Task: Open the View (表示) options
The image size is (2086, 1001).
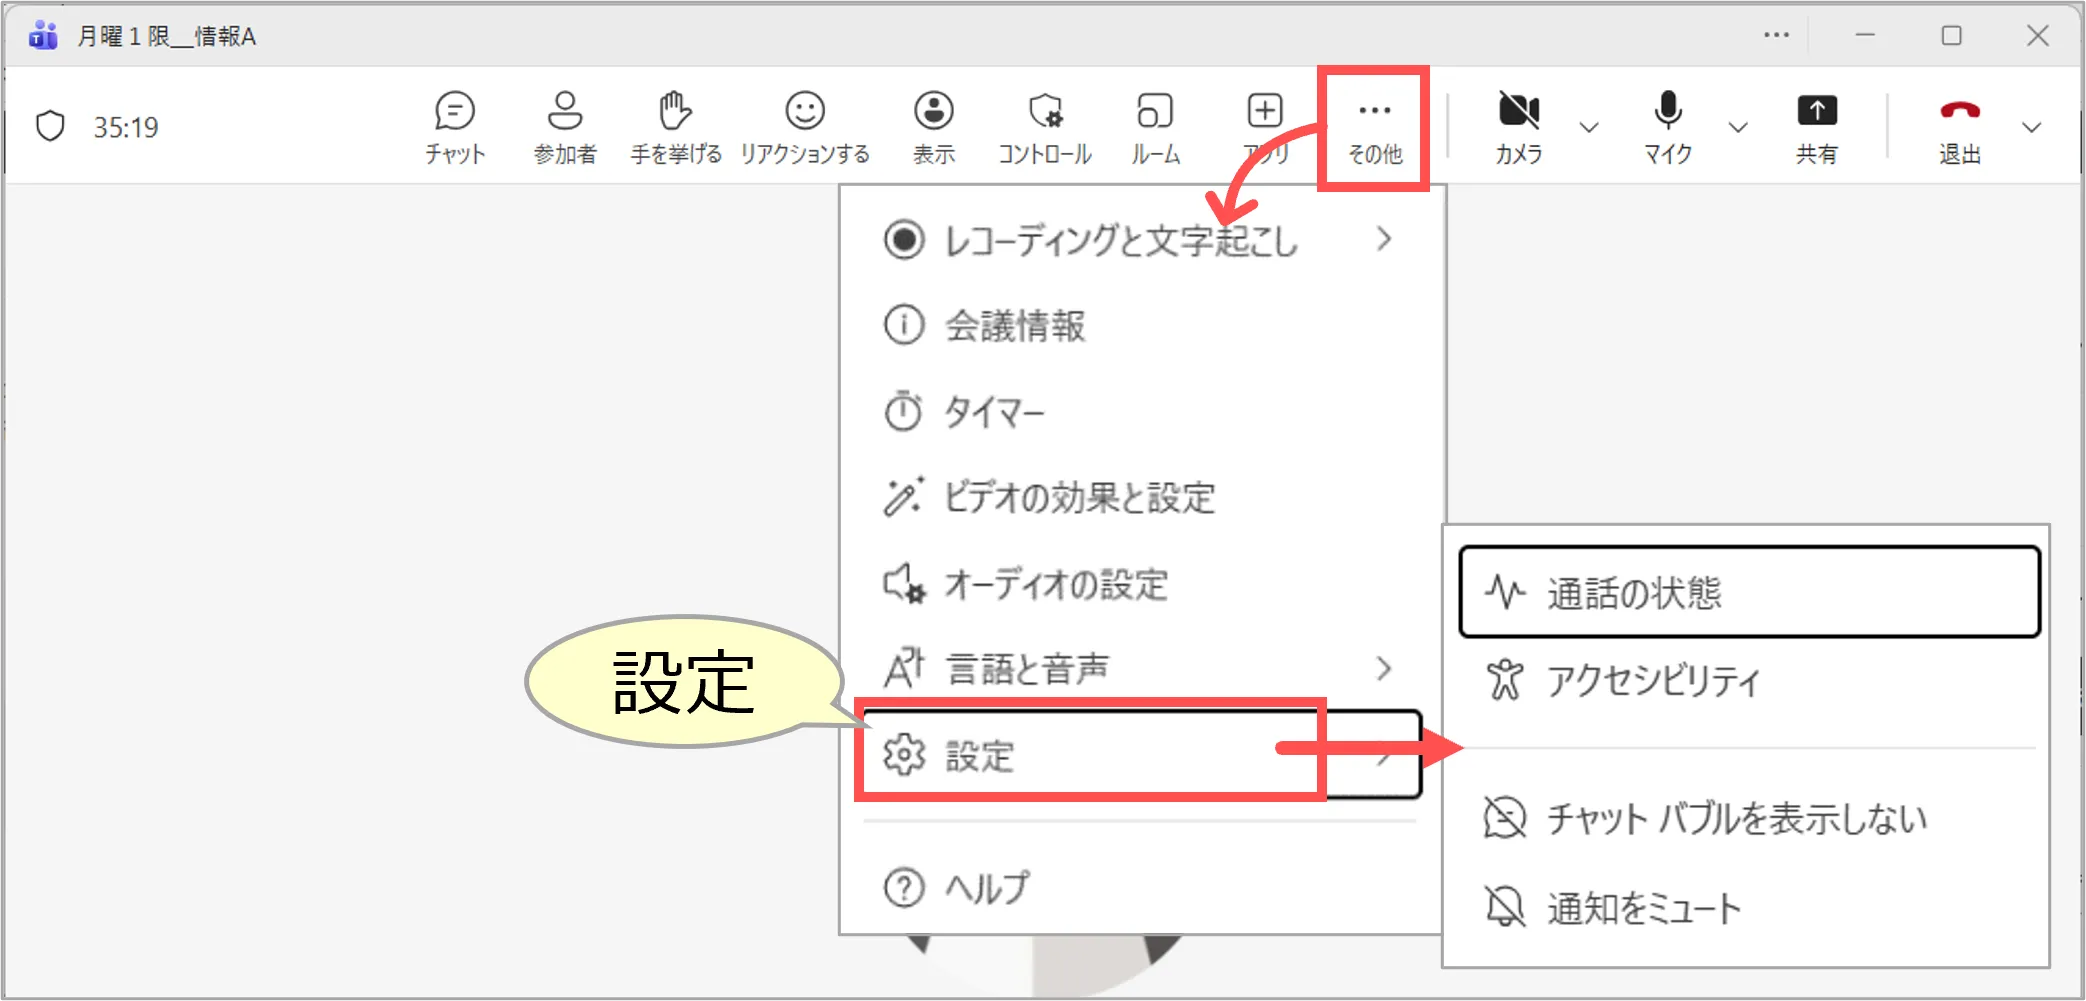Action: pos(933,112)
